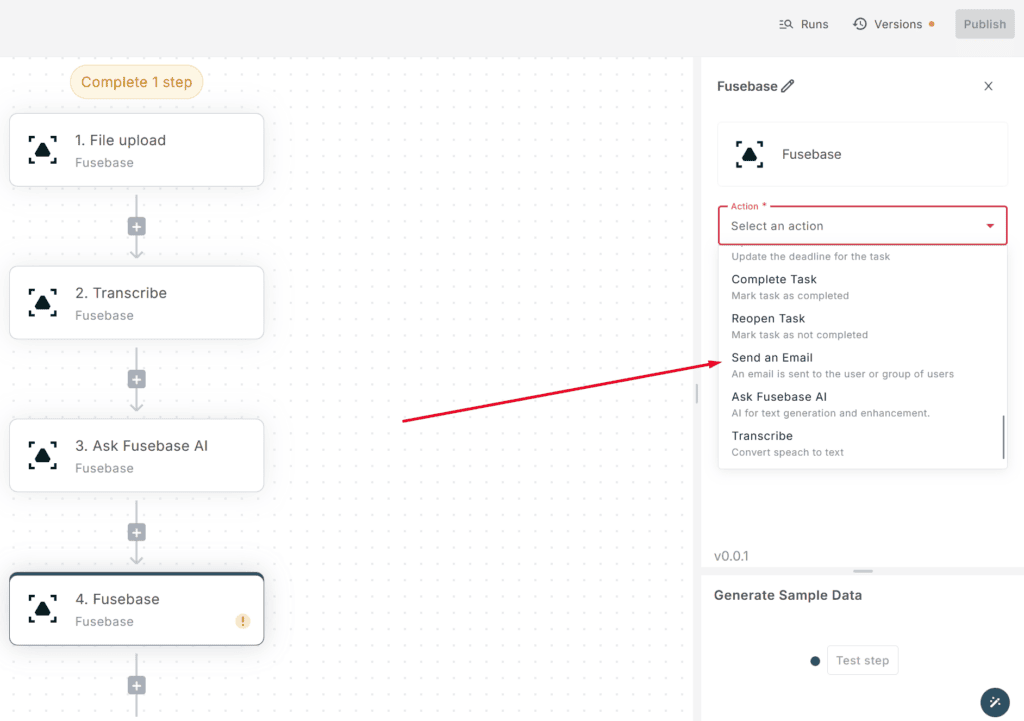This screenshot has width=1024, height=721.
Task: Open the Runs list
Action: click(803, 24)
